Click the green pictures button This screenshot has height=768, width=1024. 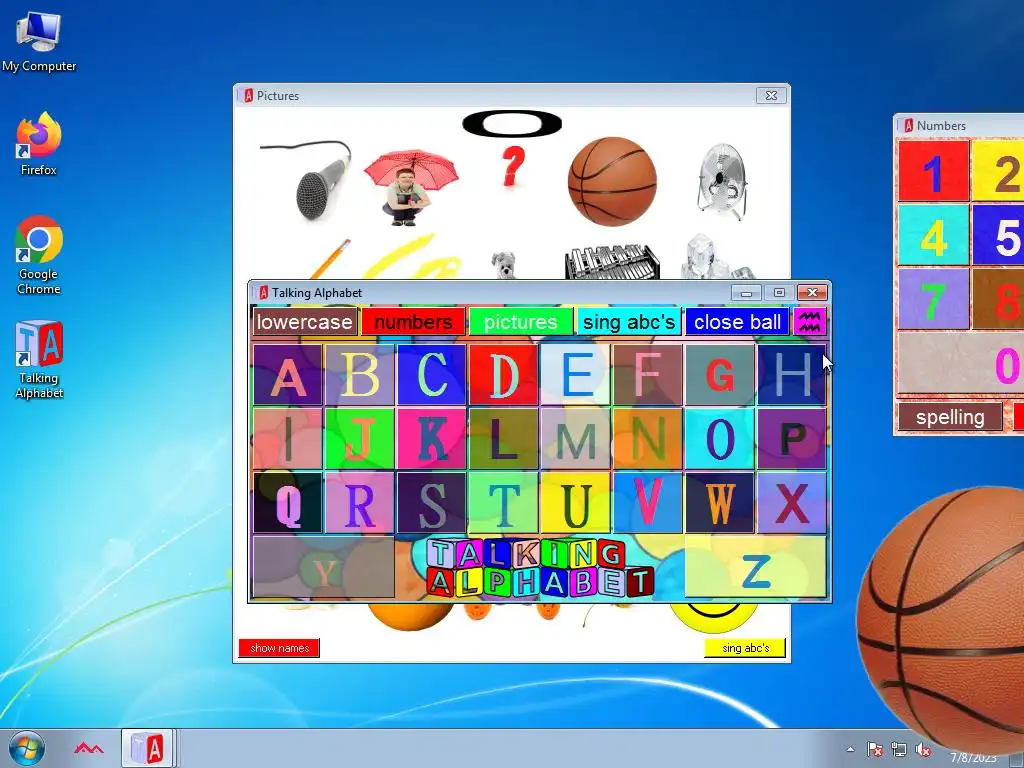520,322
